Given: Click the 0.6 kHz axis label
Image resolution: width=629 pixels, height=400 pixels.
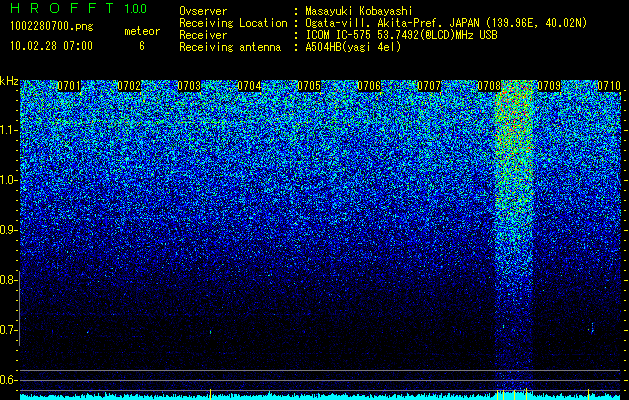Looking at the screenshot, I should point(9,380).
